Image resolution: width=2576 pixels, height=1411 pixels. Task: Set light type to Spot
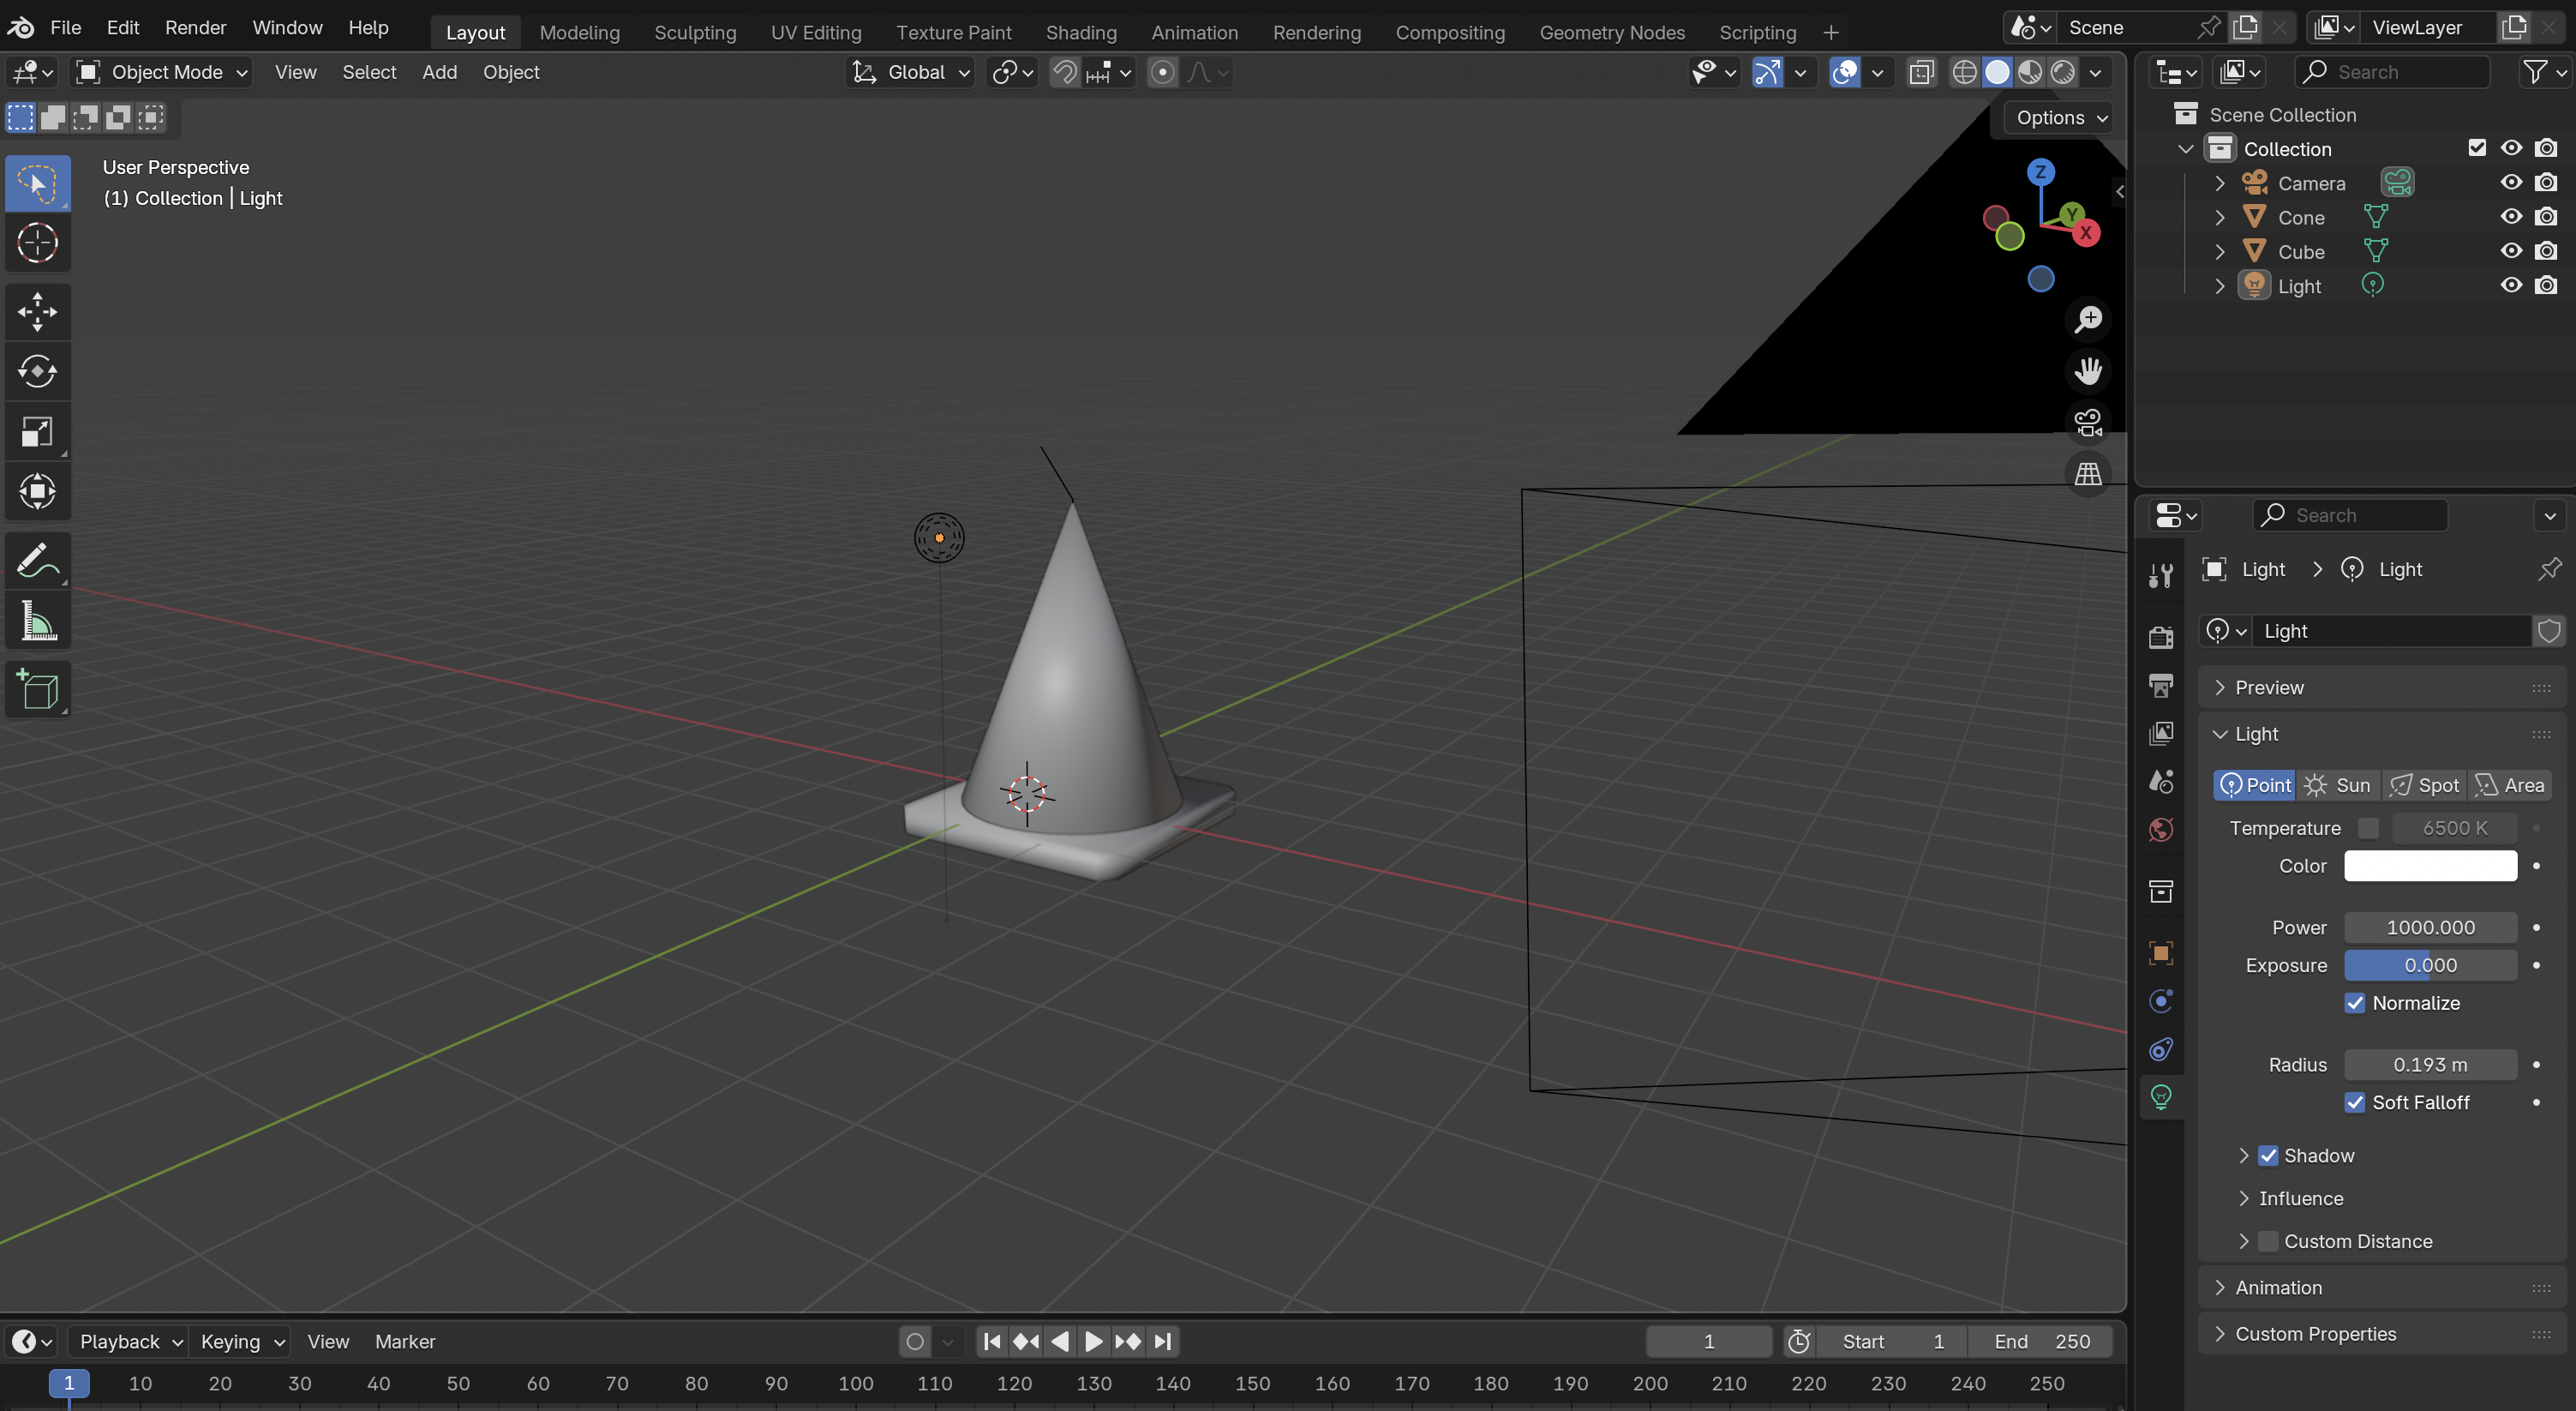[x=2424, y=785]
